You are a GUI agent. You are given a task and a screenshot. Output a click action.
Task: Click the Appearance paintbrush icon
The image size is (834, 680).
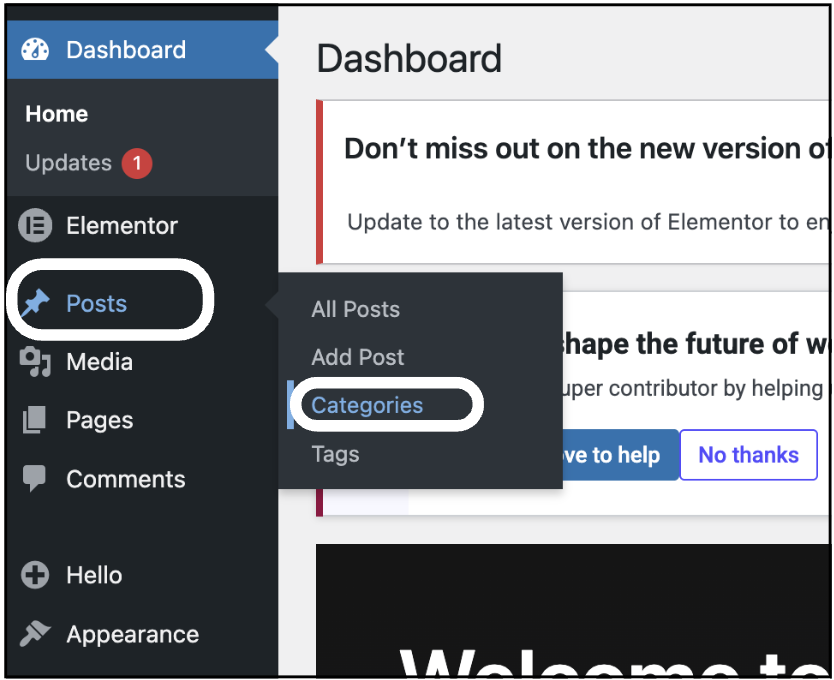tap(35, 634)
